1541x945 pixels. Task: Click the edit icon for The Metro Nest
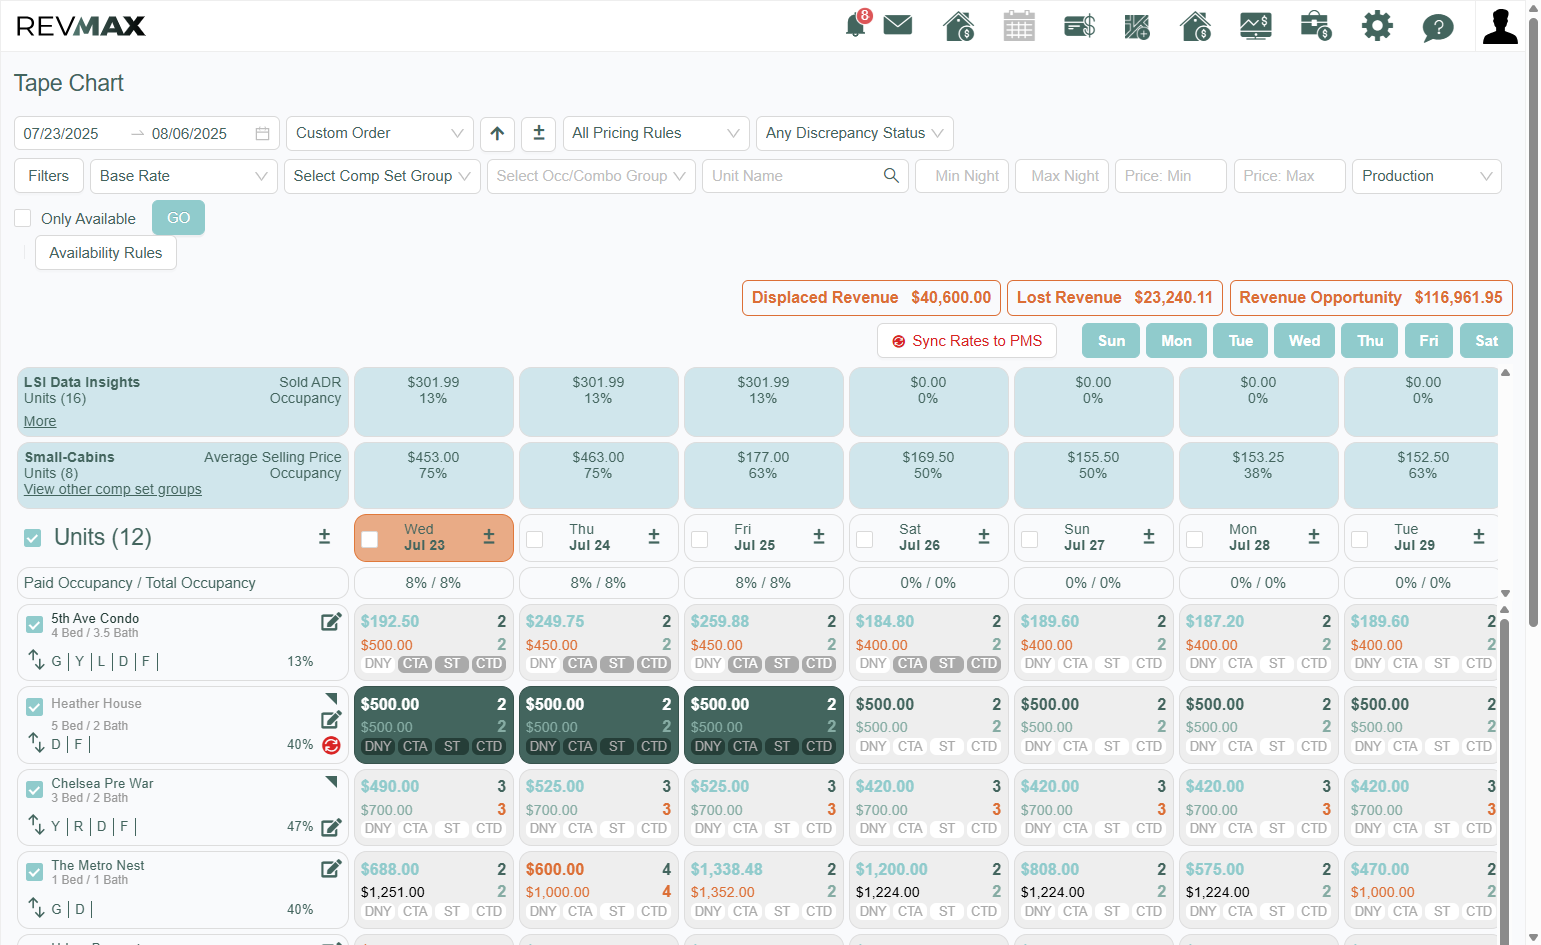331,869
